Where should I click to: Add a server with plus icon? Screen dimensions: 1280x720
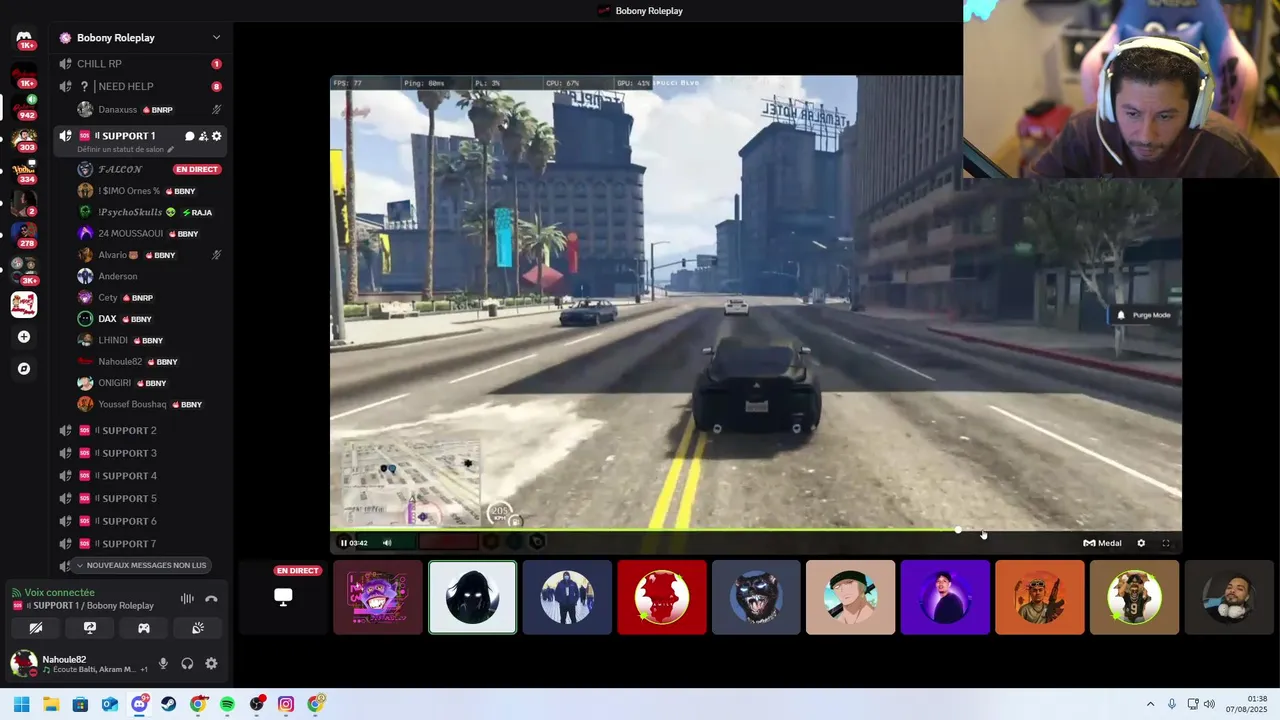(24, 337)
